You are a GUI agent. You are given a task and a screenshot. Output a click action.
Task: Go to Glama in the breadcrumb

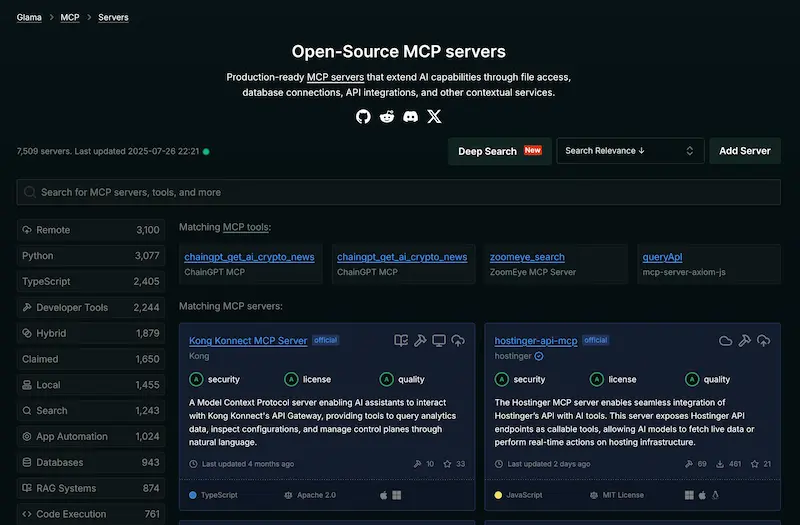(29, 17)
